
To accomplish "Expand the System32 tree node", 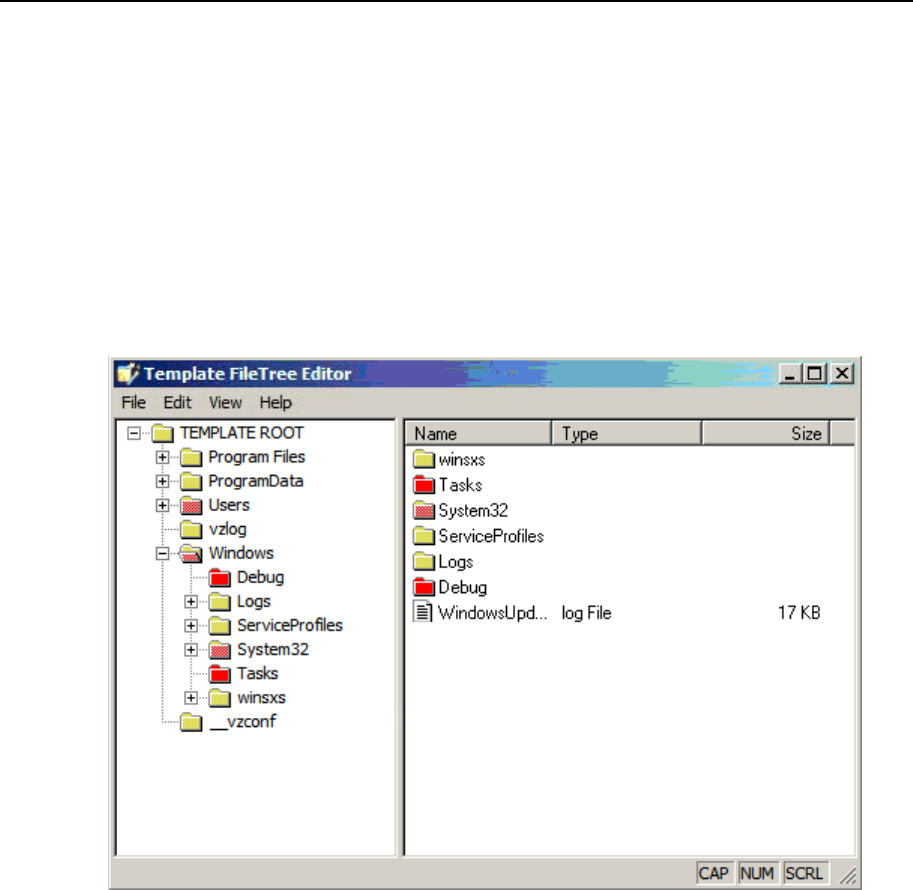I will [191, 649].
